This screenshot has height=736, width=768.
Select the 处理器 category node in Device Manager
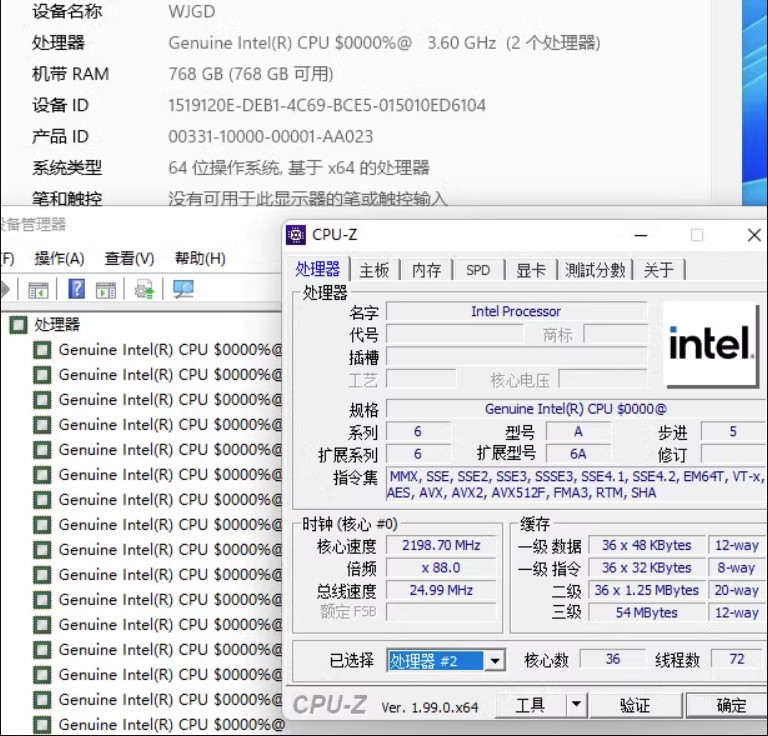pyautogui.click(x=57, y=324)
